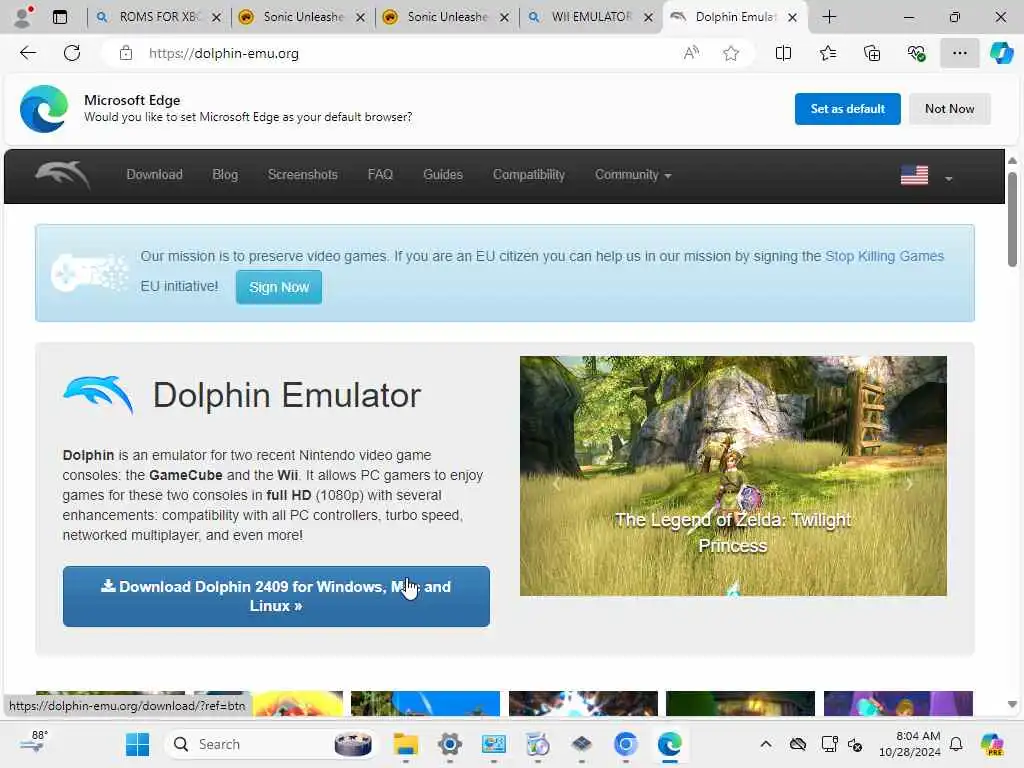
Task: Open the Read aloud icon in address bar
Action: [691, 53]
